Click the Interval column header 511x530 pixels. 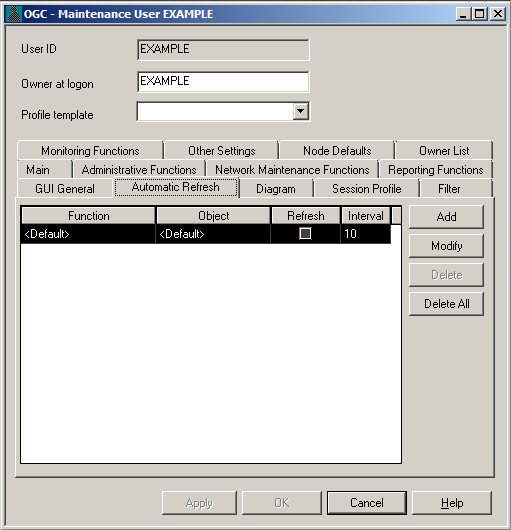coord(366,216)
